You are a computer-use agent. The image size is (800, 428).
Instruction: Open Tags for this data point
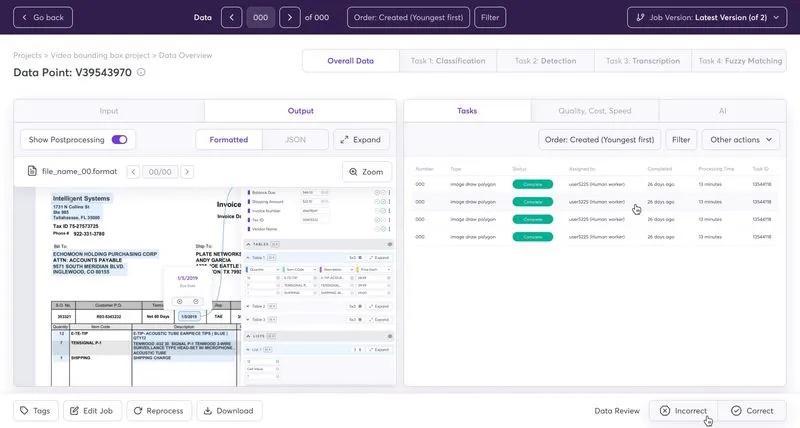pos(35,410)
